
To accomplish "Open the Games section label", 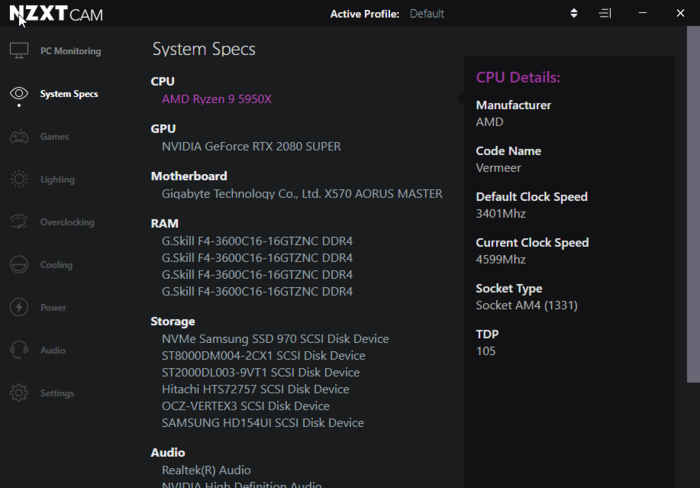I will (54, 137).
